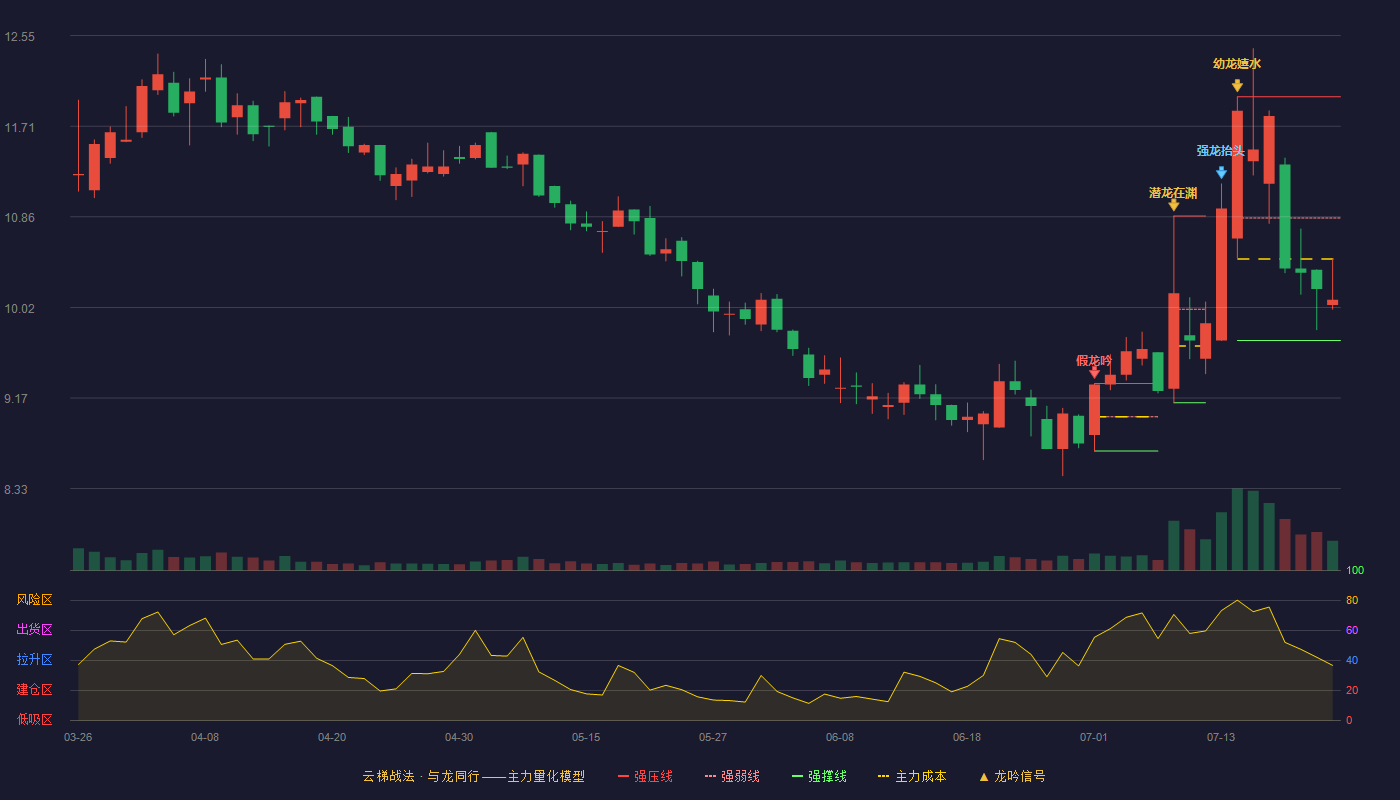1400x800 pixels.
Task: Click the 60 value on the right axis
Action: pos(1352,630)
